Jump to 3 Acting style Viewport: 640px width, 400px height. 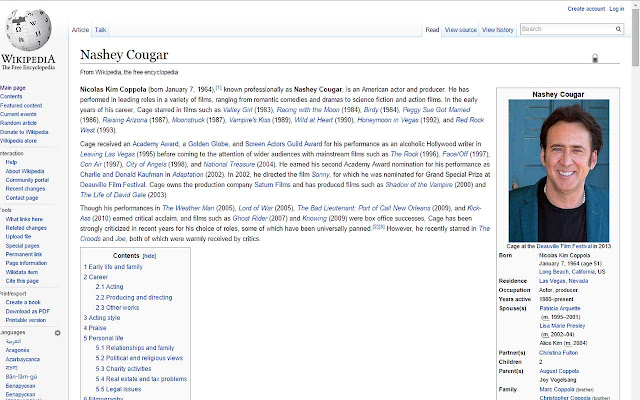click(102, 318)
